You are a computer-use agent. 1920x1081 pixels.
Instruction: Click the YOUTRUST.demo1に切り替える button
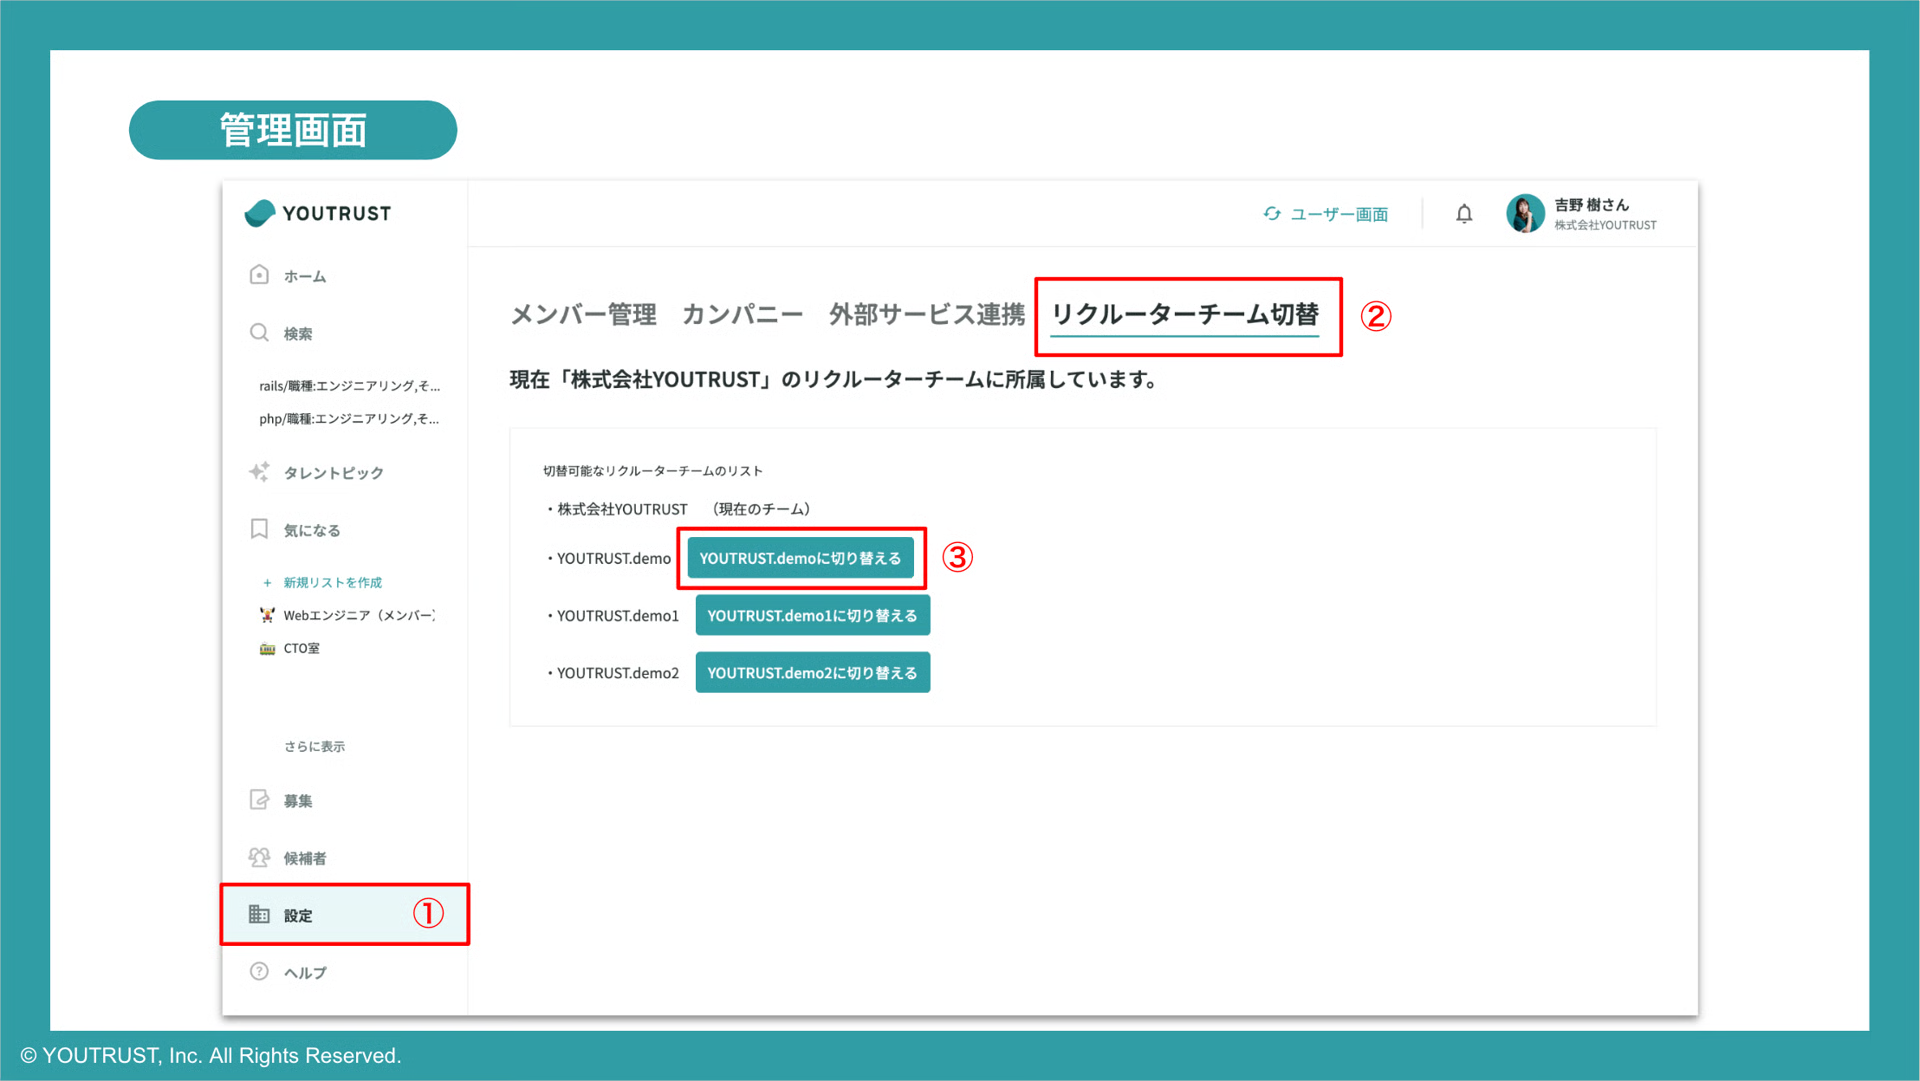point(812,615)
